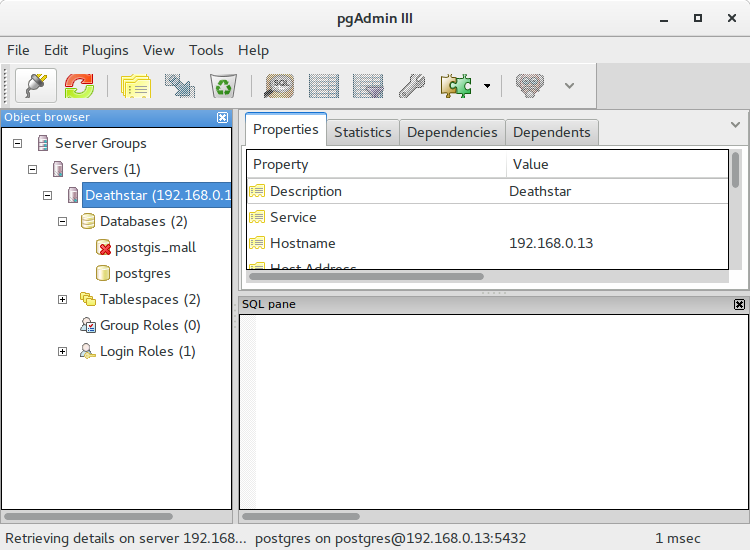Screen dimensions: 750x550
Task: Click the Value column header
Action: pos(617,165)
